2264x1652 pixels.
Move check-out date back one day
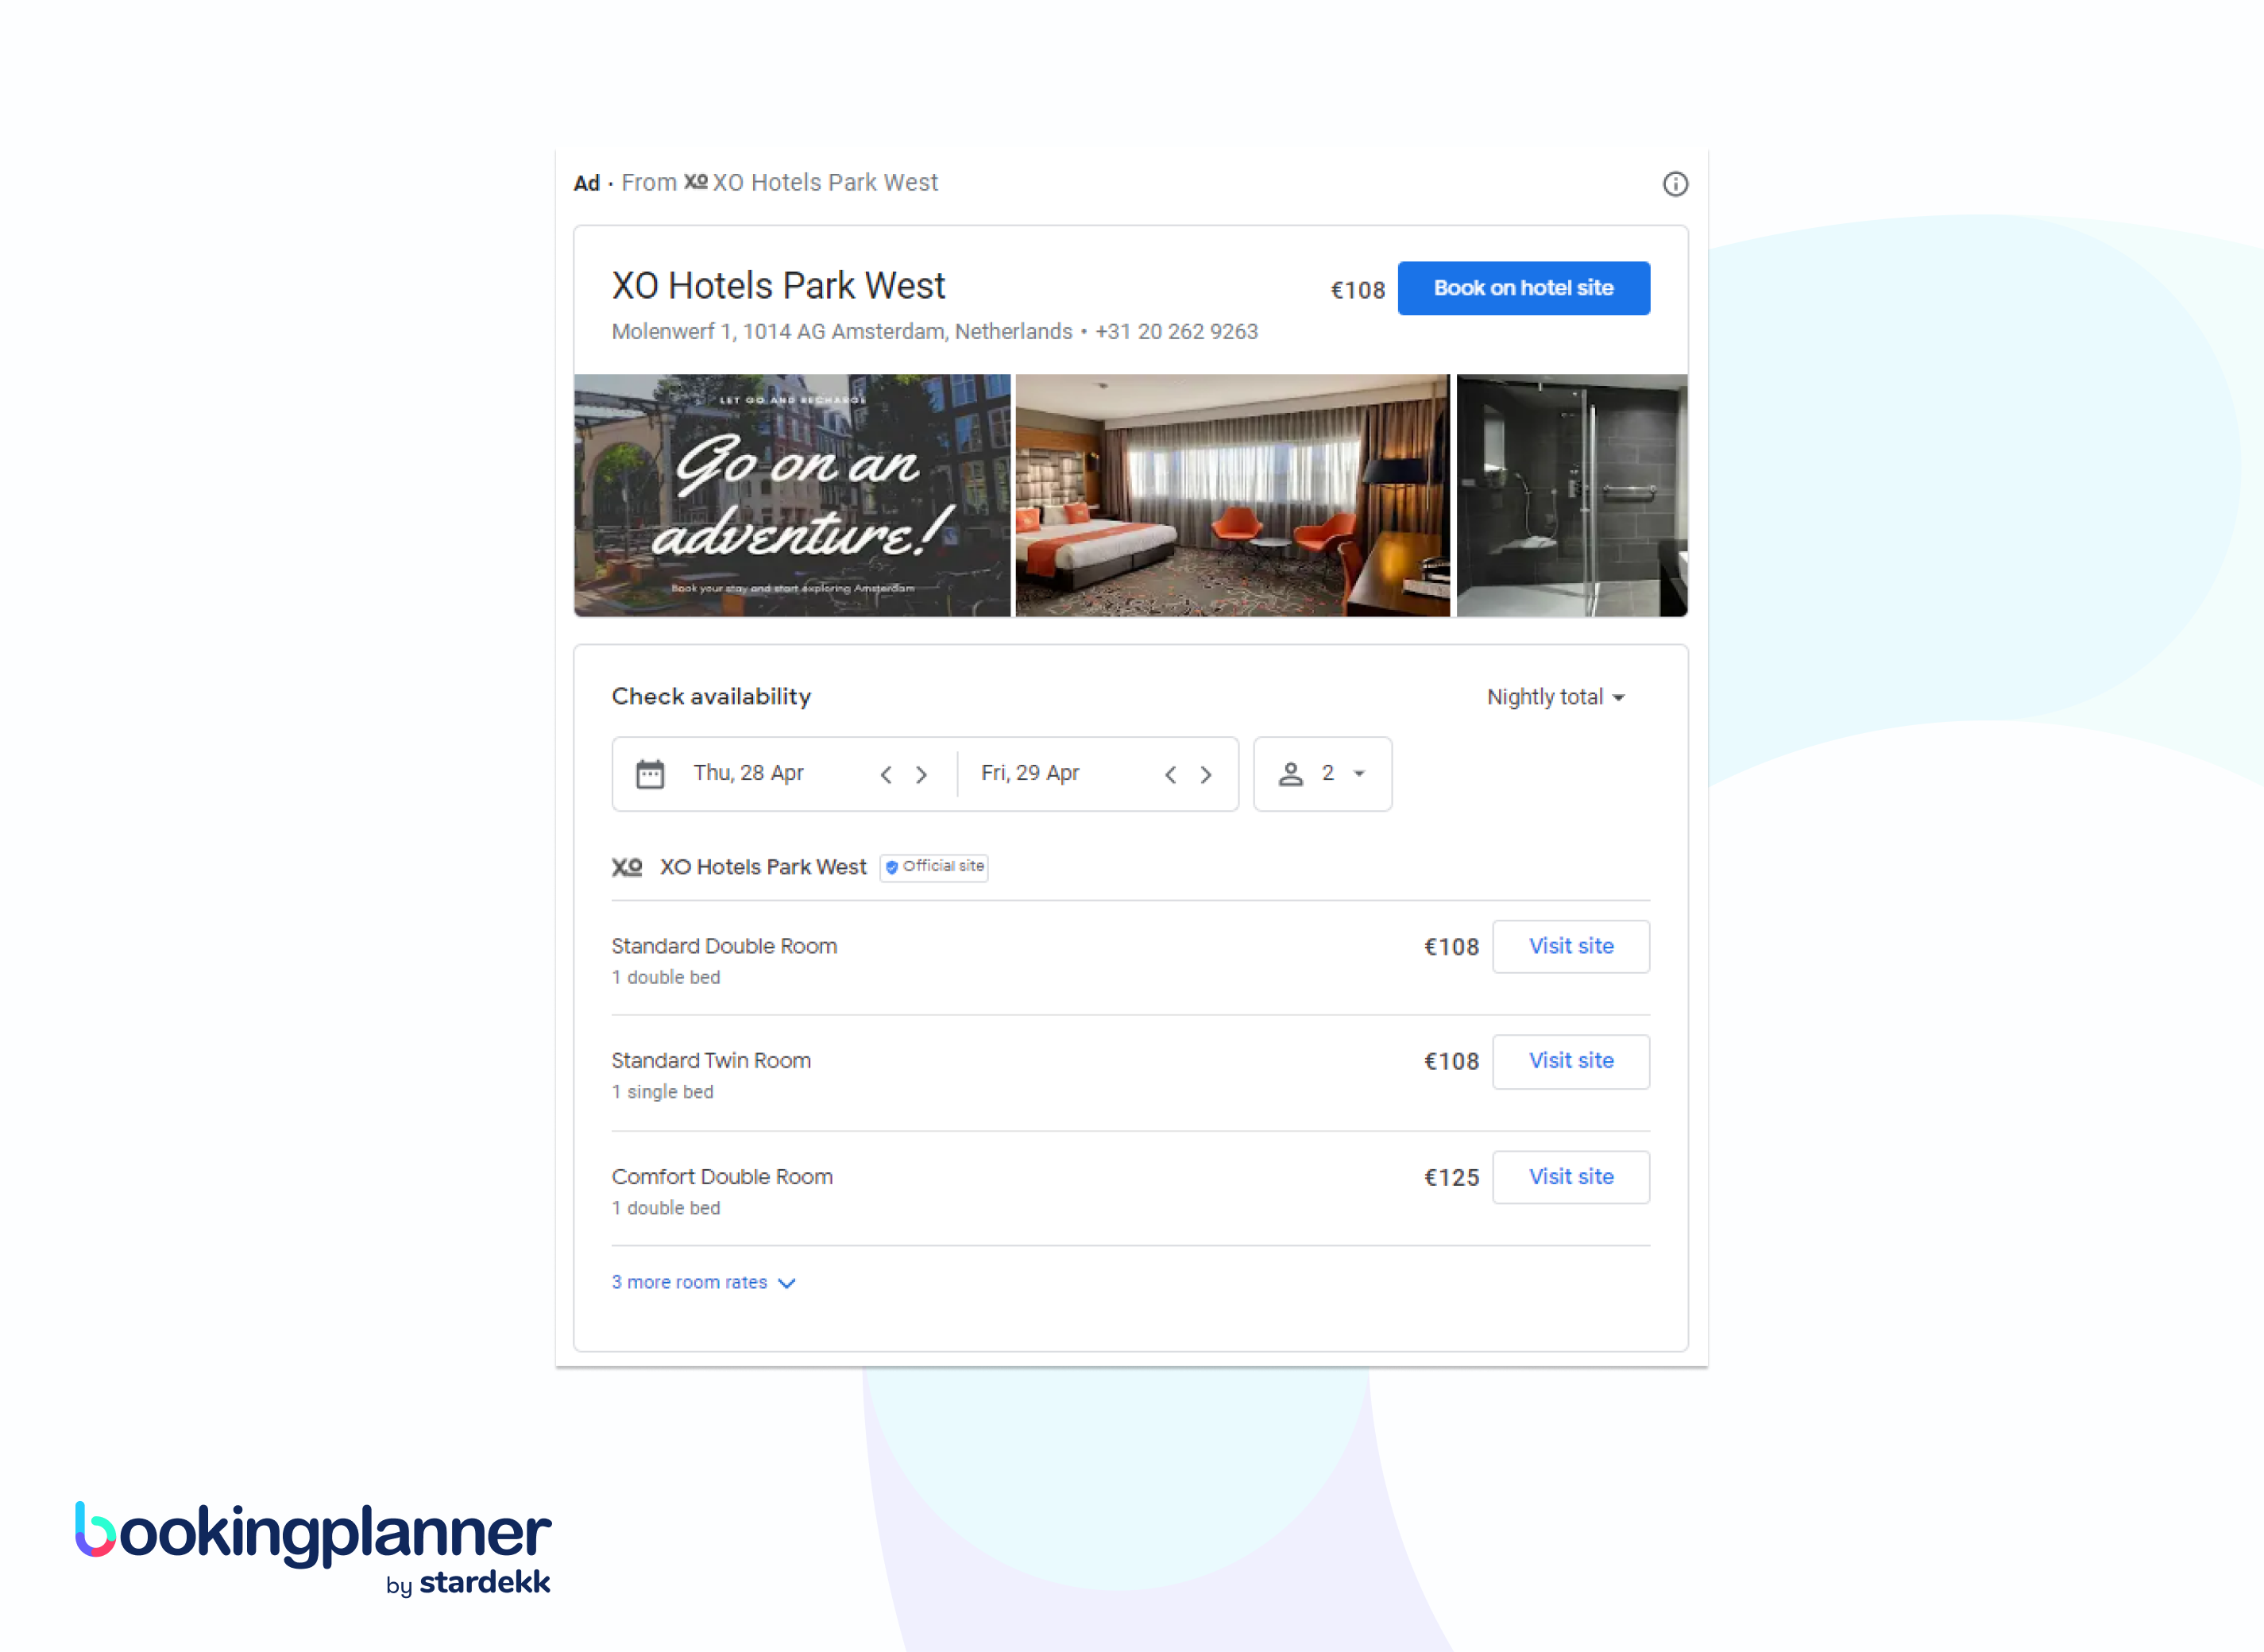pos(1170,775)
